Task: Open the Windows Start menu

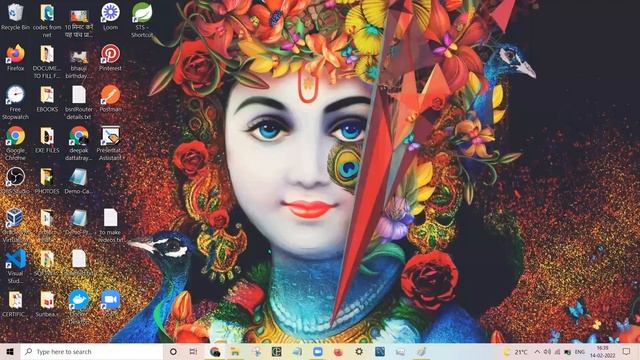Action: (10, 351)
